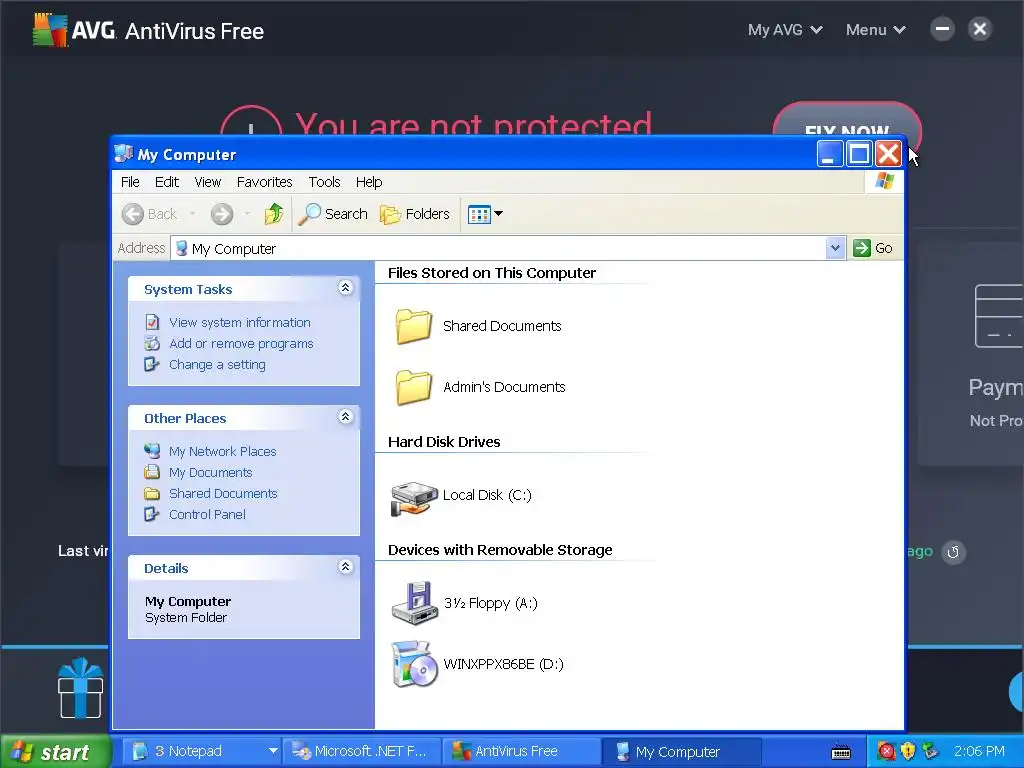Expand the Address bar dropdown

pyautogui.click(x=835, y=248)
